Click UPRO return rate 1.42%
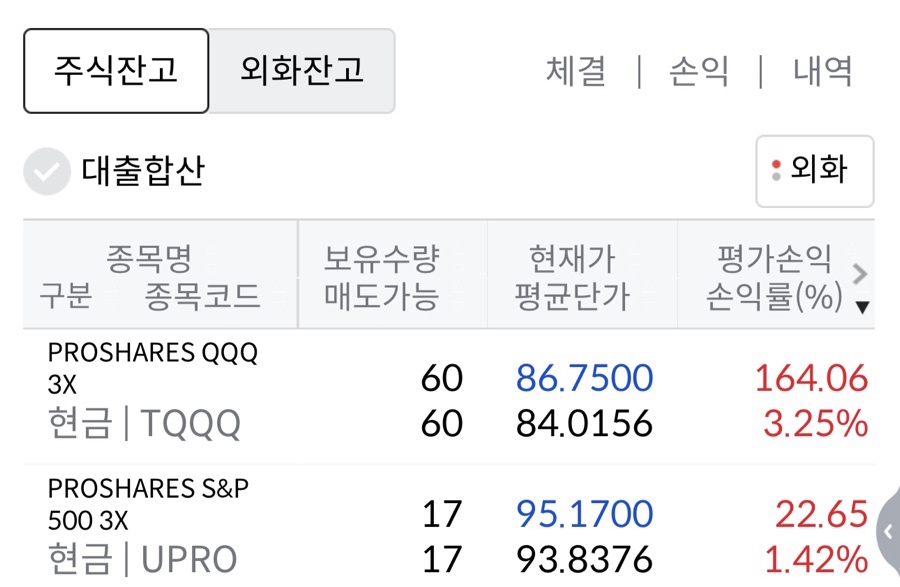Image resolution: width=900 pixels, height=587 pixels. [x=816, y=559]
